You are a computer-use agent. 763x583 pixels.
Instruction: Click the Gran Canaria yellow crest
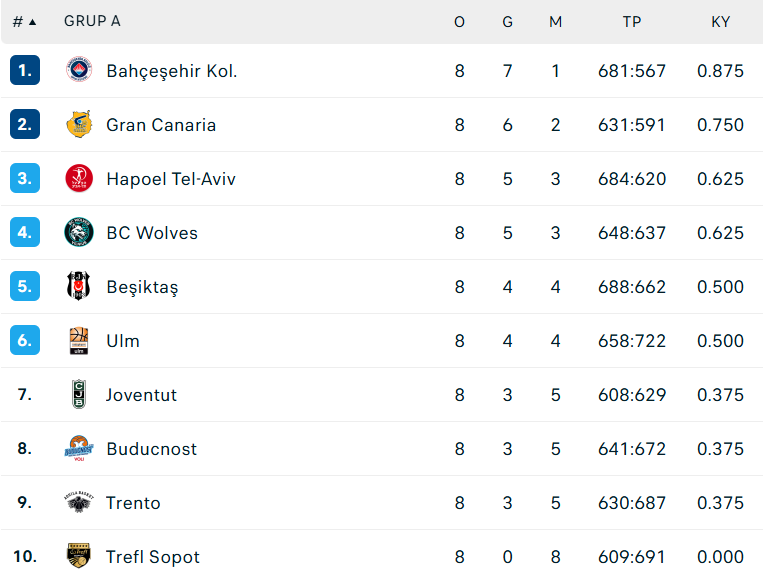(79, 124)
